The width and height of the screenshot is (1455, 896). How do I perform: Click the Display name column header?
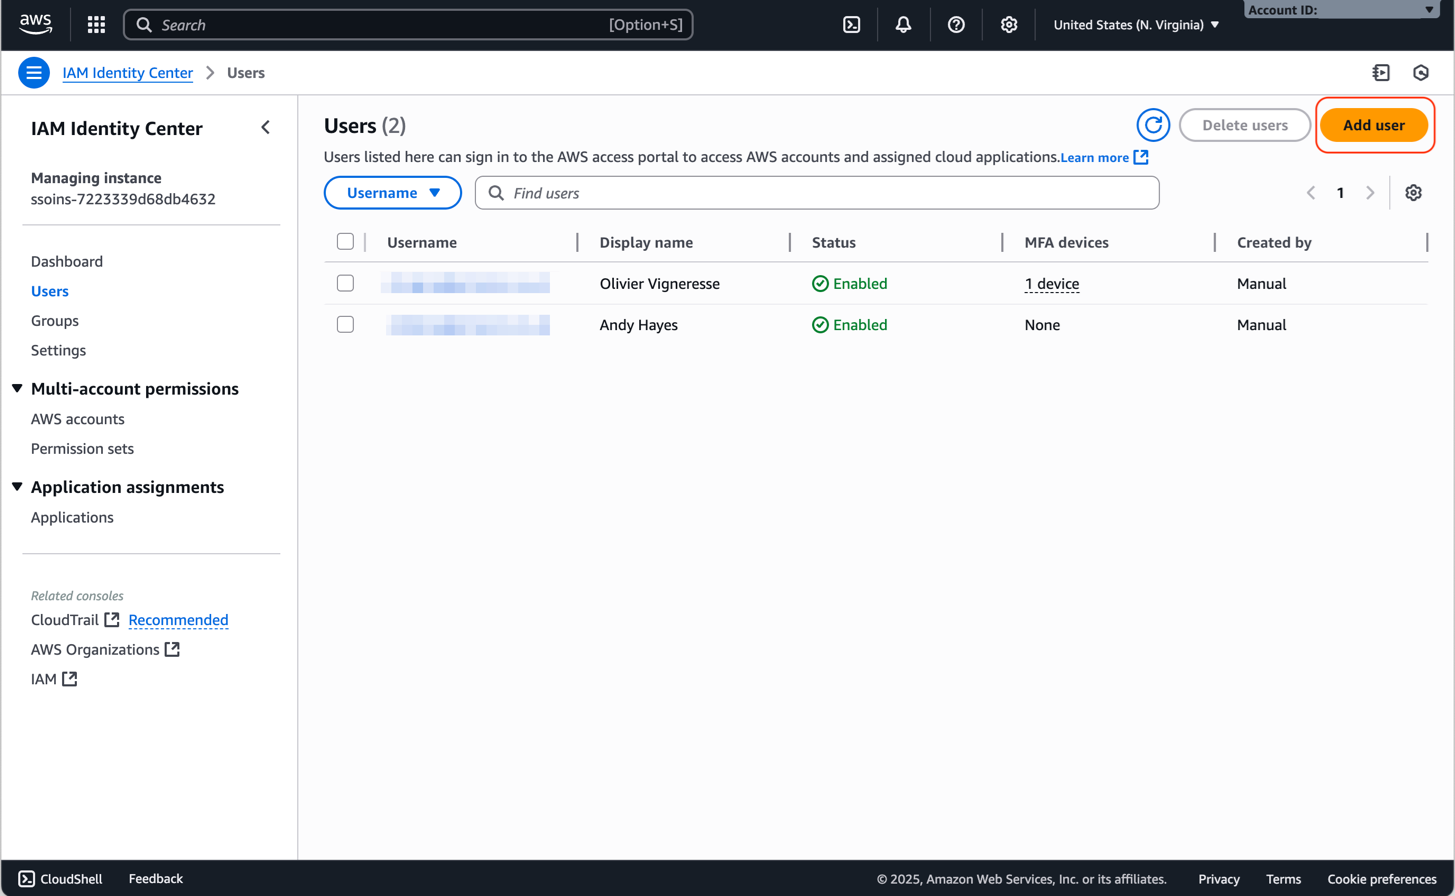(x=646, y=243)
